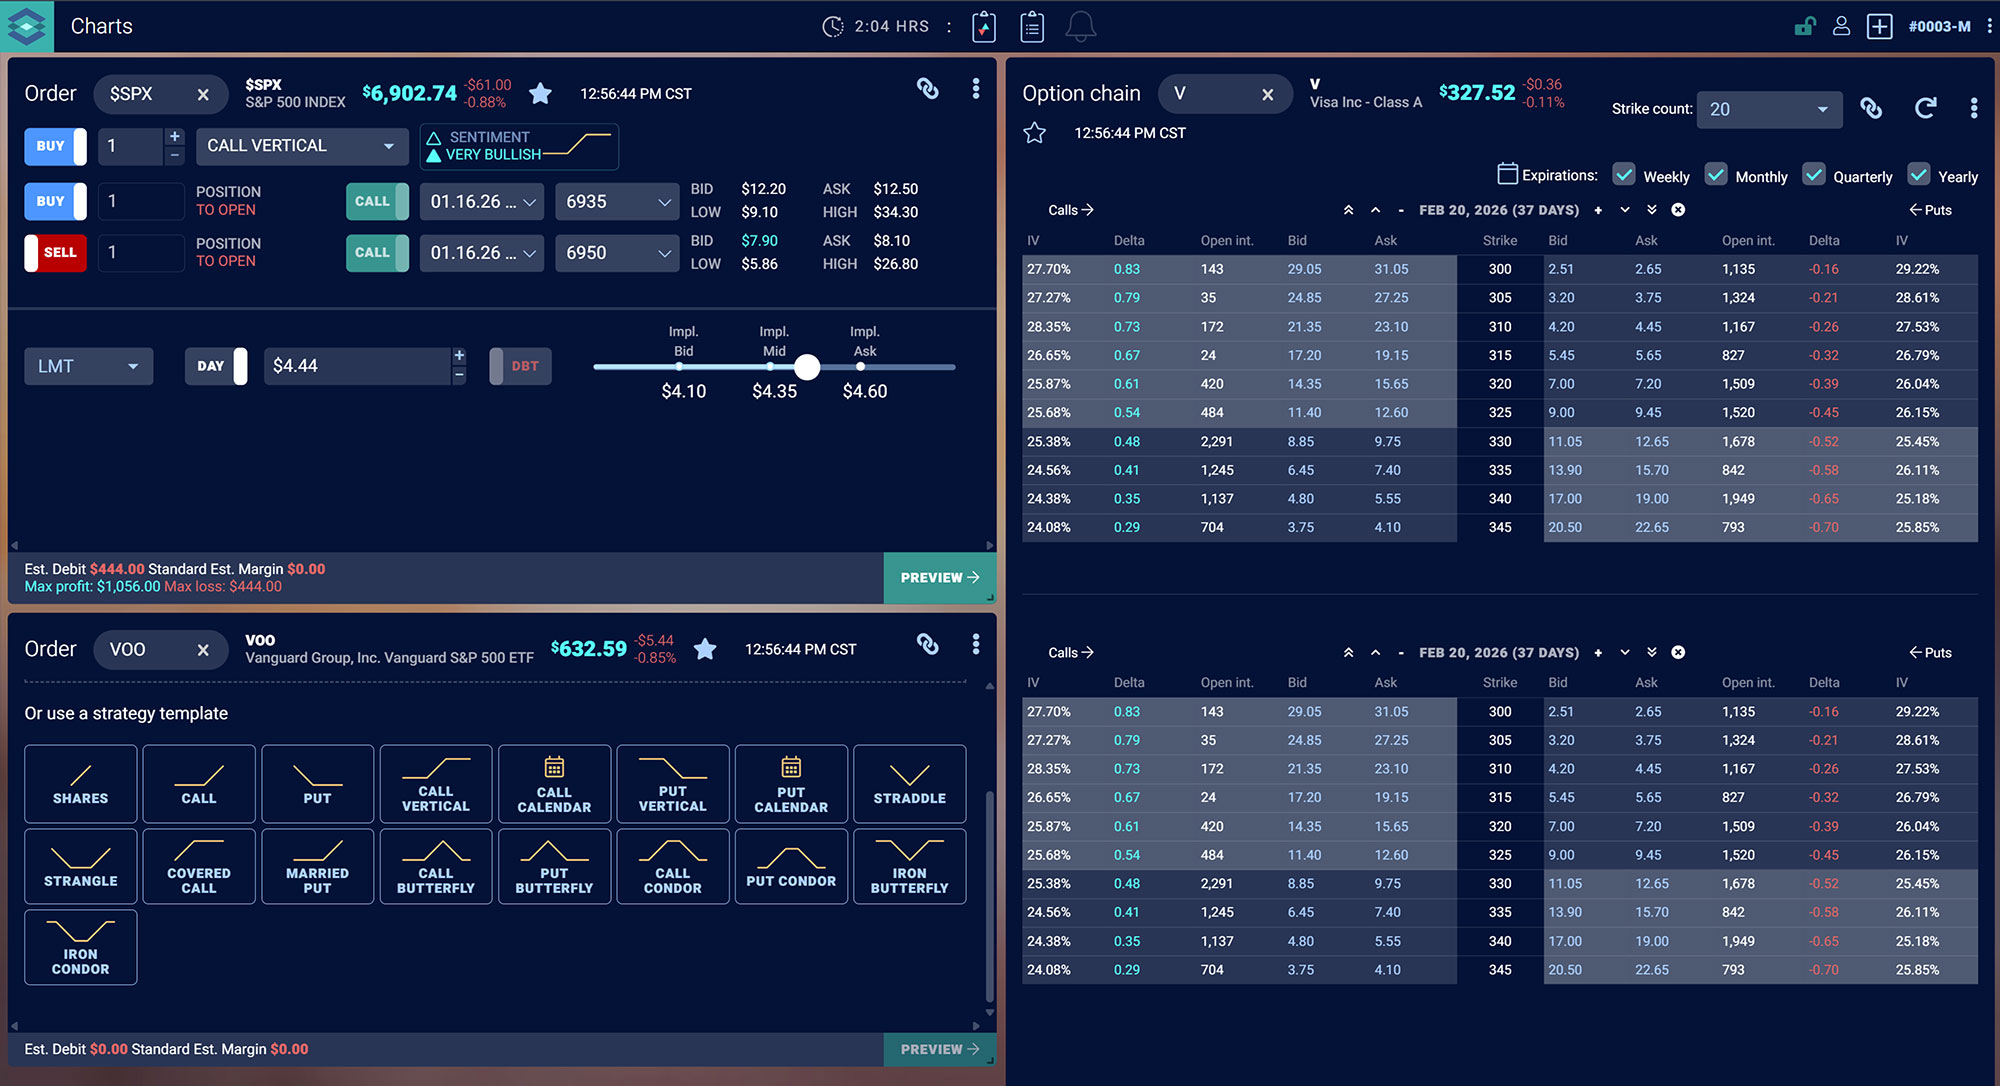Viewport: 2000px width, 1086px height.
Task: Open the LMT order type dropdown
Action: click(x=88, y=366)
